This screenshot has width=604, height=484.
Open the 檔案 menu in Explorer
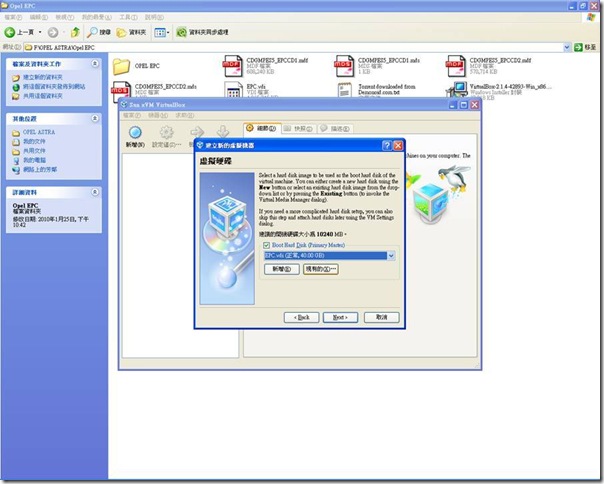pos(13,17)
